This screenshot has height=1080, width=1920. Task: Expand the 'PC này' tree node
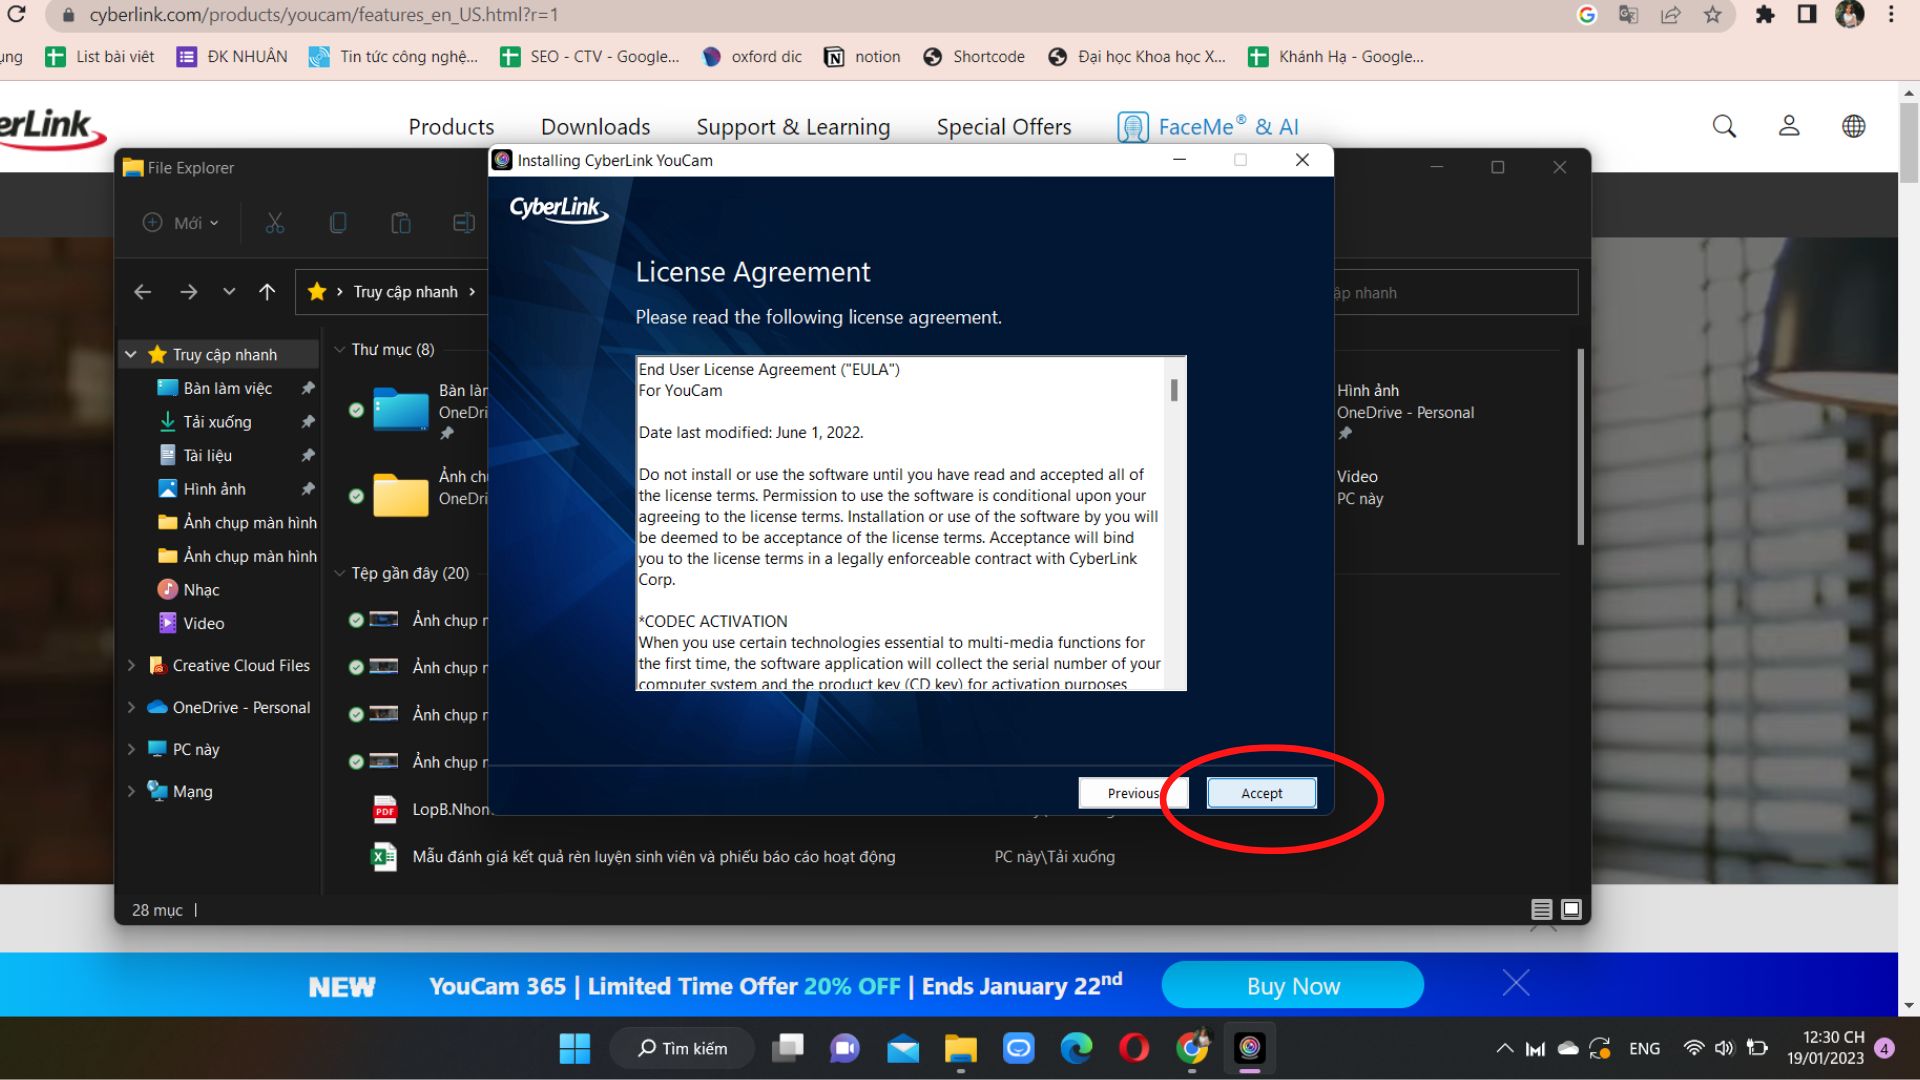click(x=131, y=749)
